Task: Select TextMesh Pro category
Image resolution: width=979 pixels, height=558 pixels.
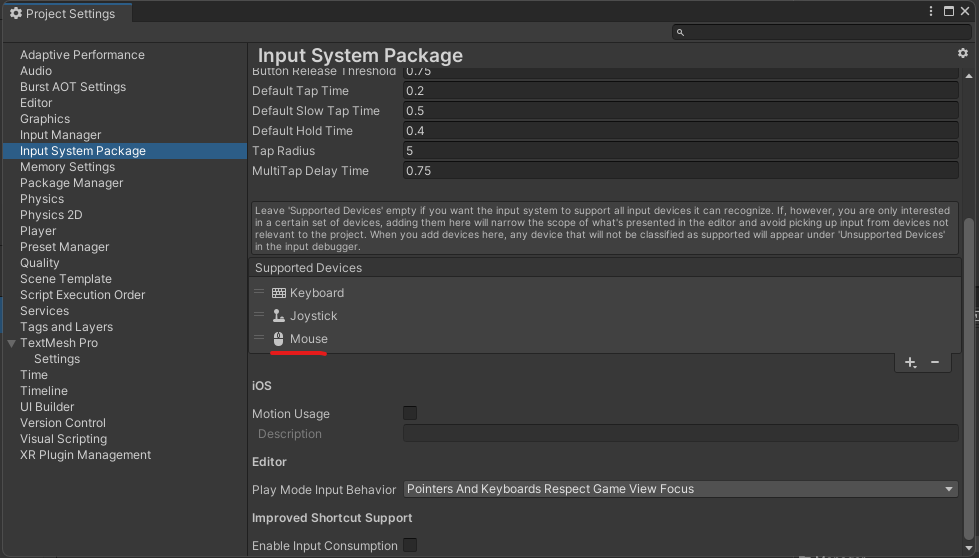Action: [59, 343]
